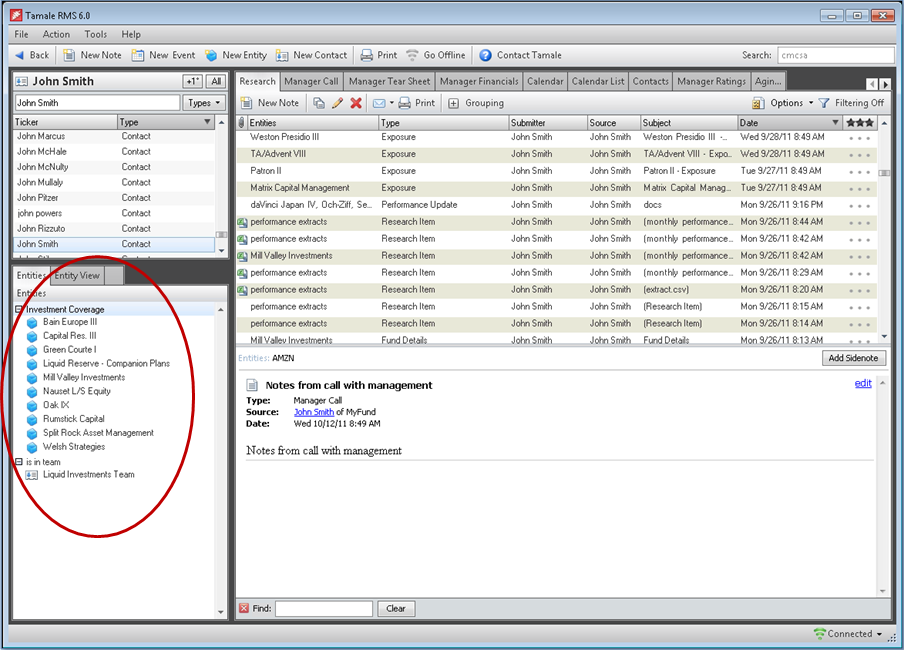This screenshot has width=904, height=650.
Task: Open the Type column dropdown in contact list
Action: coord(207,122)
